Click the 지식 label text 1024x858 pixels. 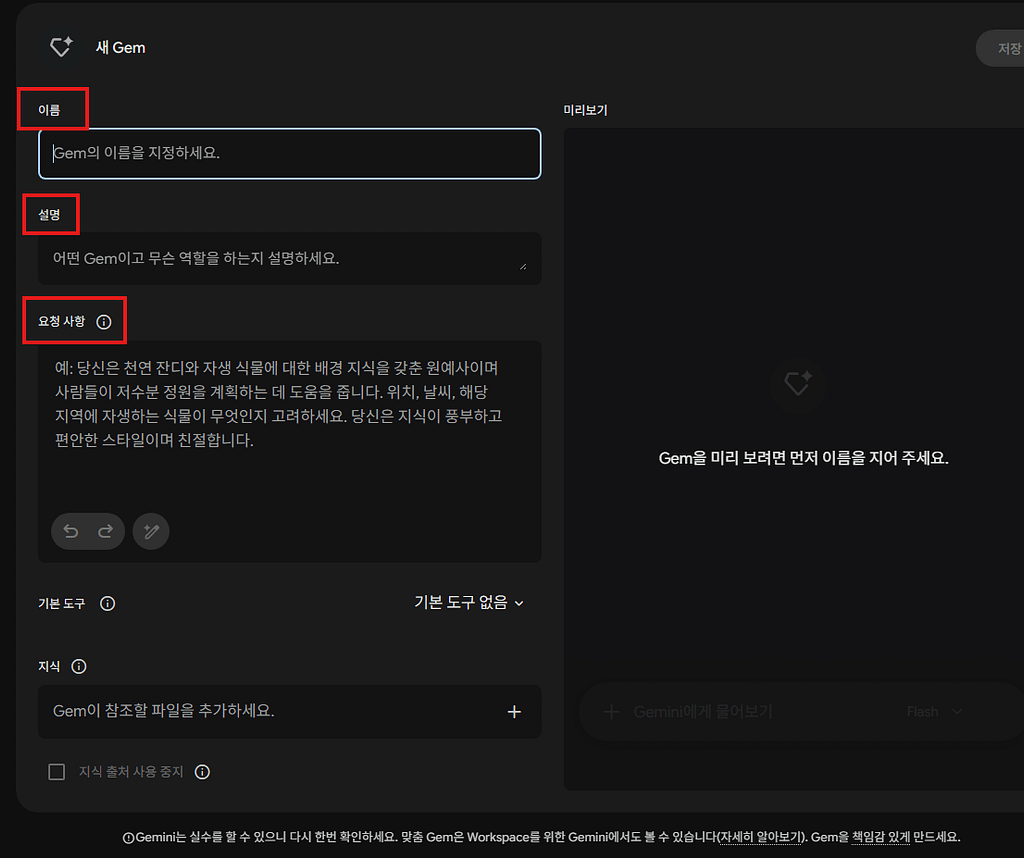[x=49, y=667]
